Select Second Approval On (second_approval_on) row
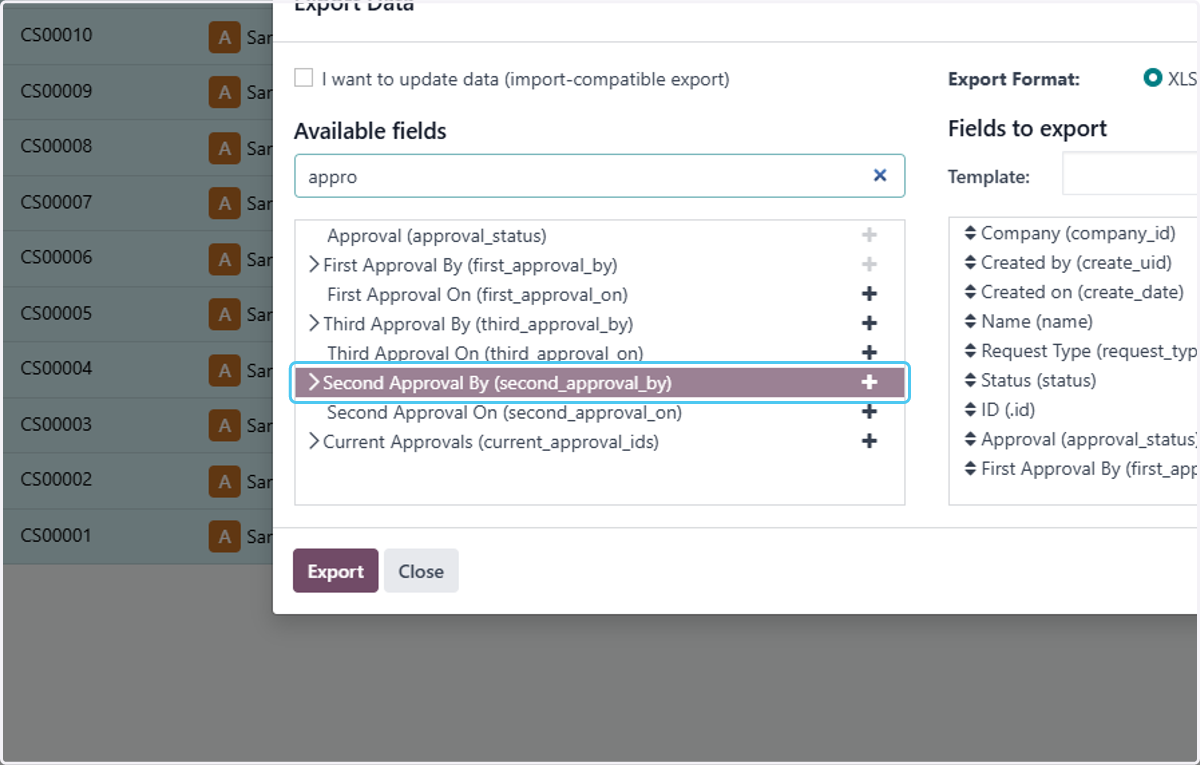This screenshot has height=765, width=1200. click(x=600, y=412)
